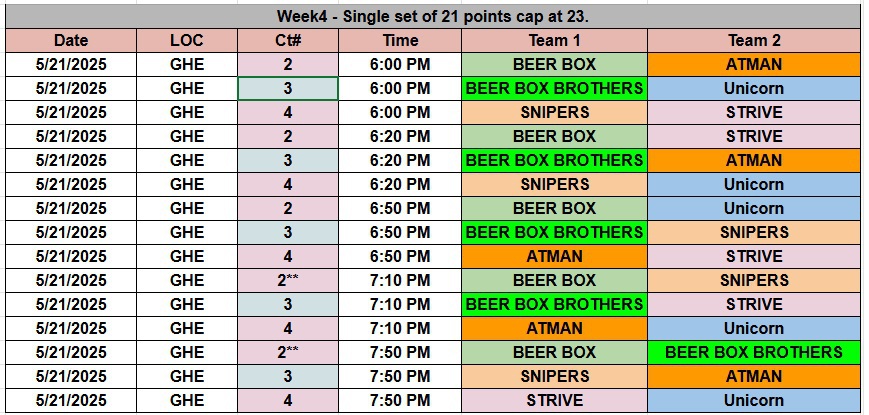Click the STRIVE cell opposite BEER BOX at 6:20 PM
The width and height of the screenshot is (869, 415).
753,137
